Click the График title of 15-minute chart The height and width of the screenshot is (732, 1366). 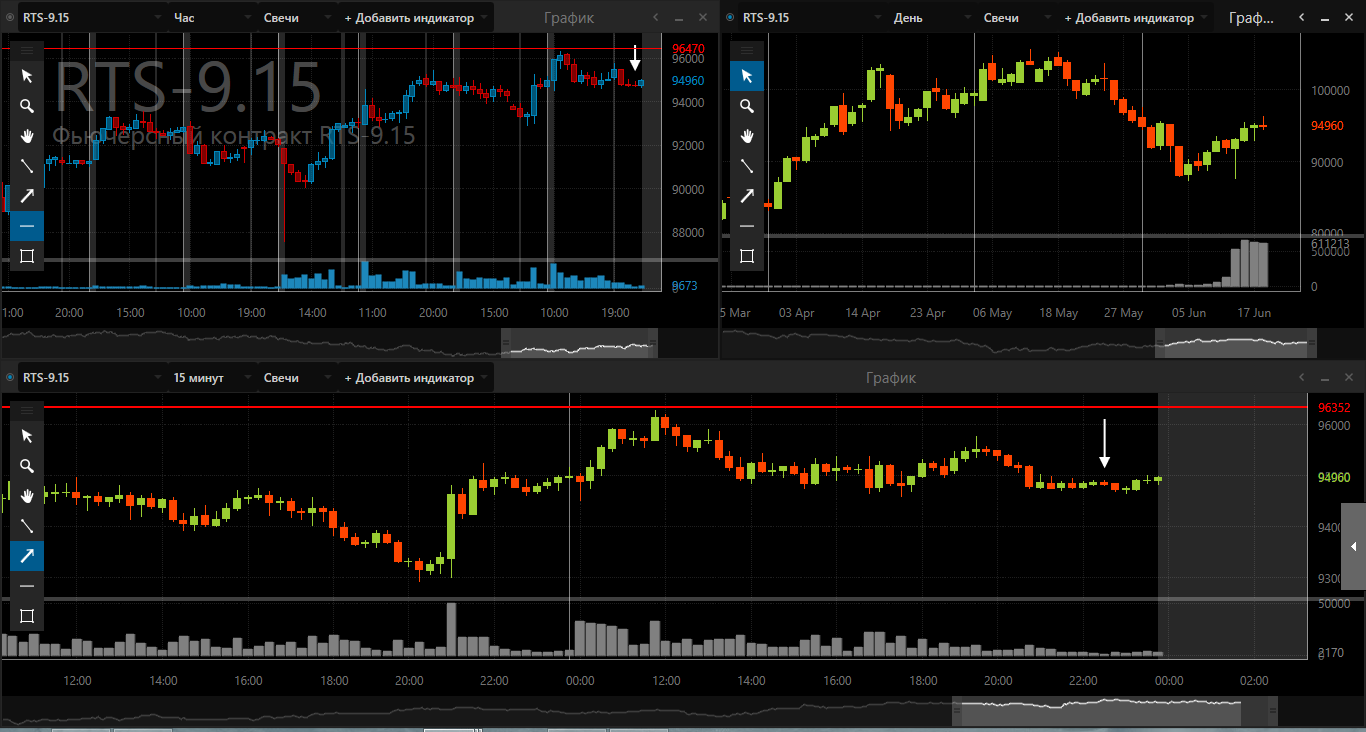890,378
